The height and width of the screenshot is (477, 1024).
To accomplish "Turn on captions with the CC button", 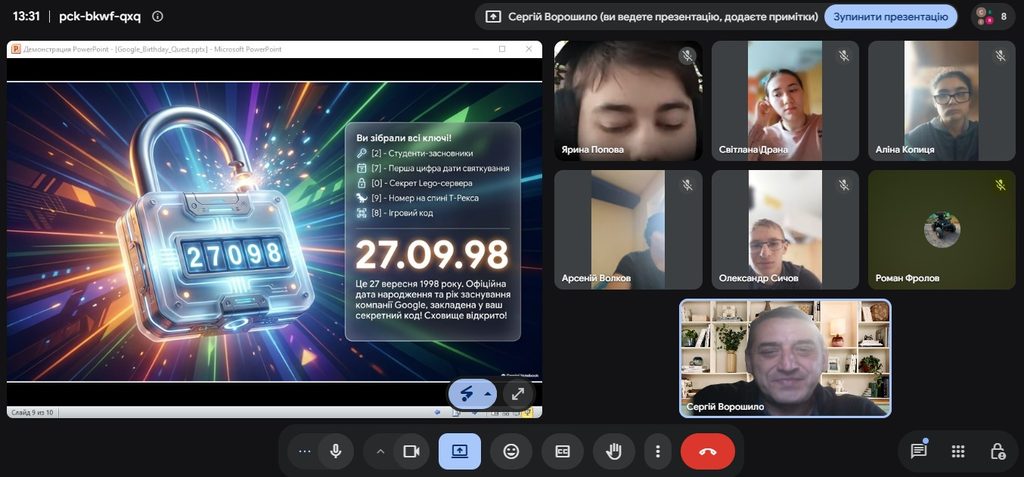I will coord(562,452).
